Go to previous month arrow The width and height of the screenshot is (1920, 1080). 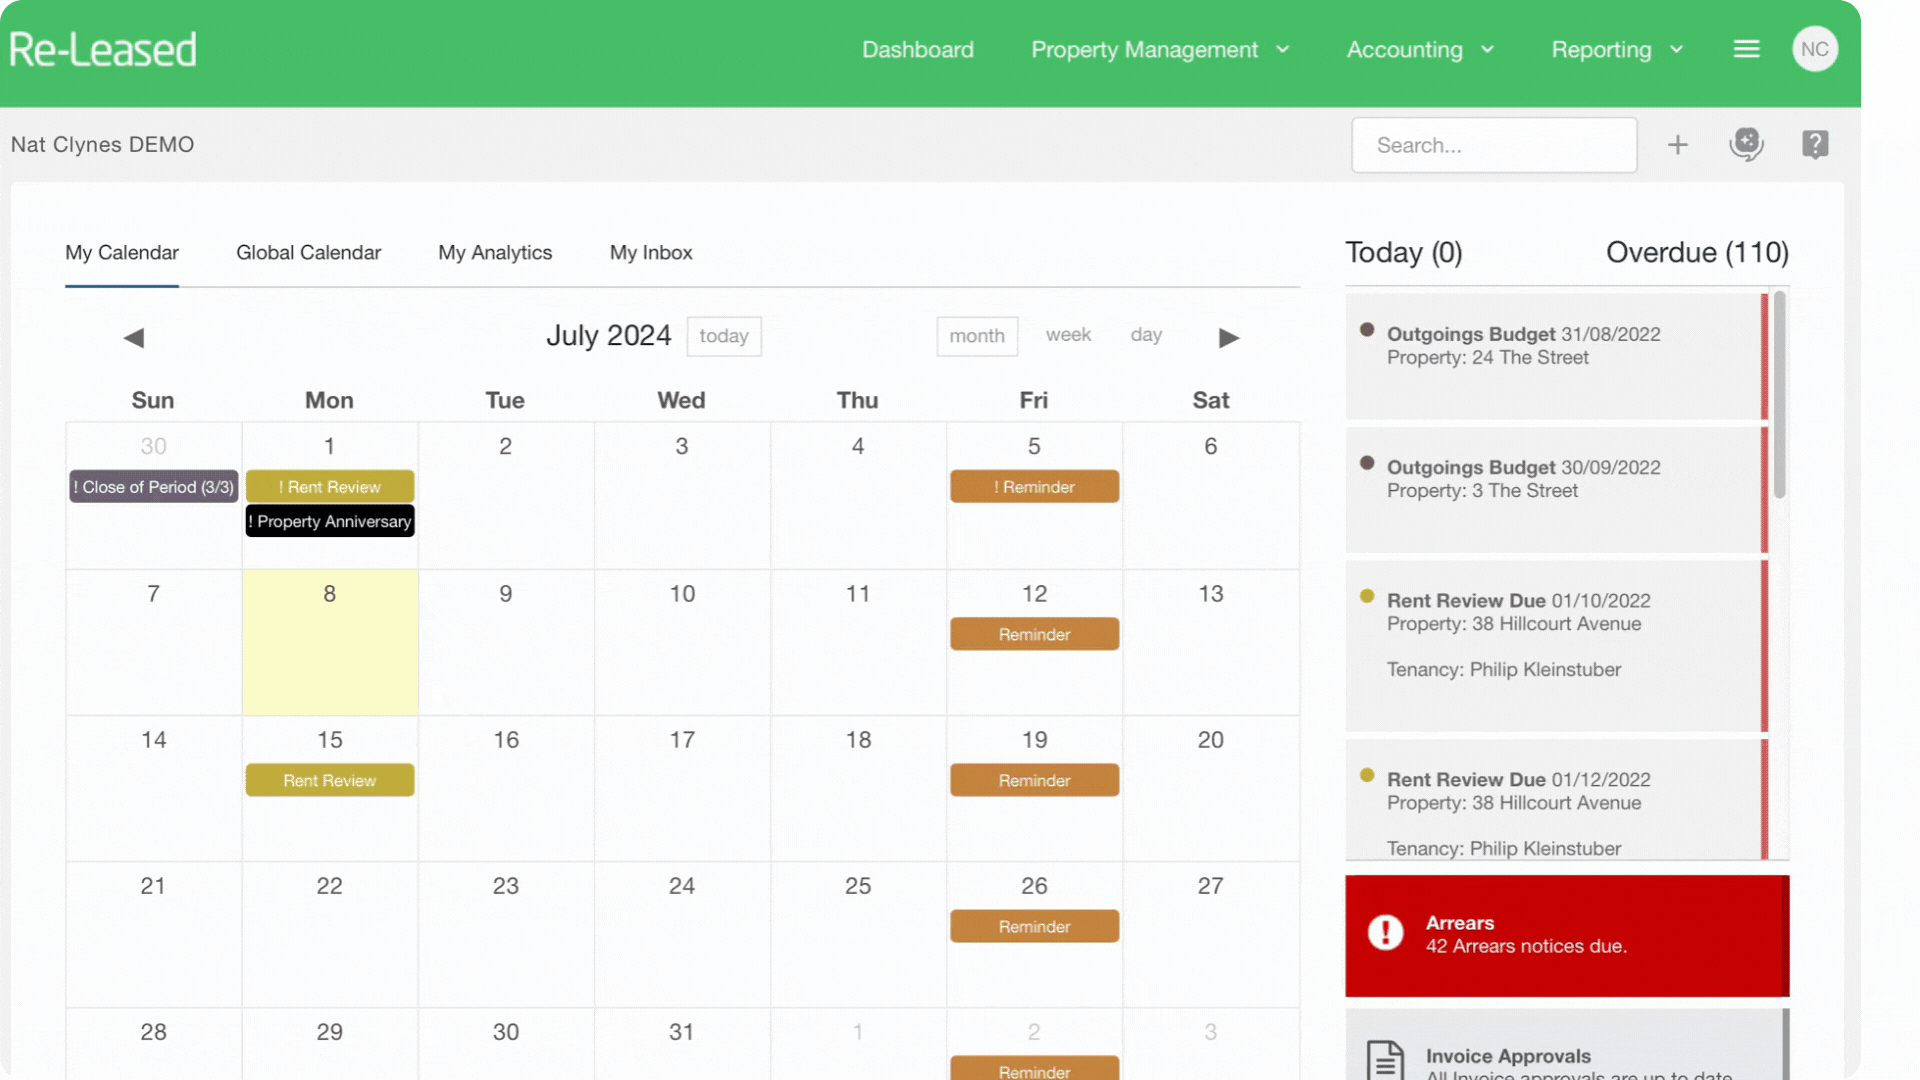(x=134, y=338)
